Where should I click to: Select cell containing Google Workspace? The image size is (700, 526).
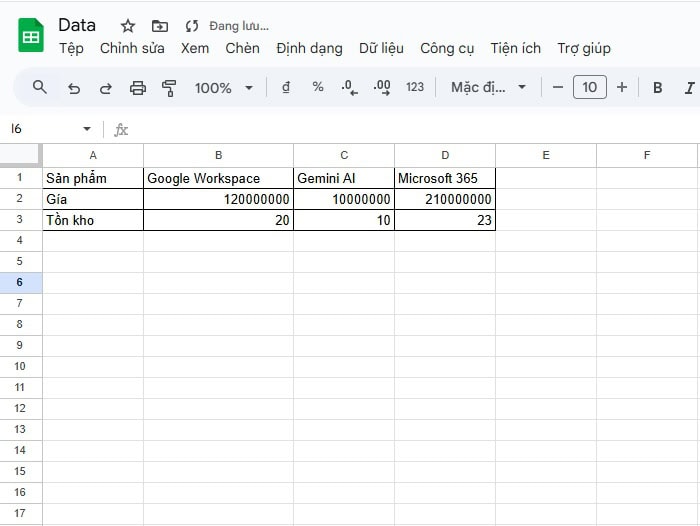tap(218, 178)
